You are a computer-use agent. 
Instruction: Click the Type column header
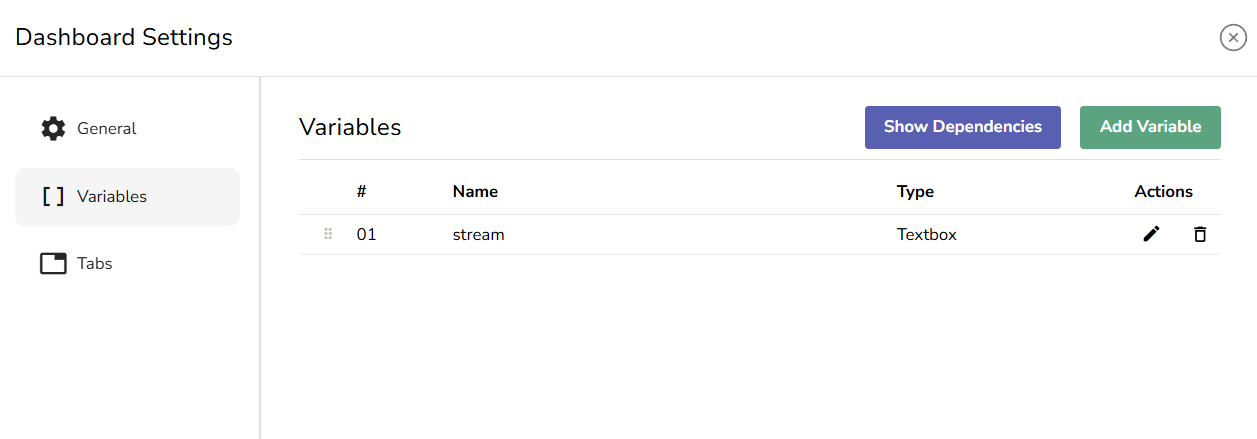(915, 192)
